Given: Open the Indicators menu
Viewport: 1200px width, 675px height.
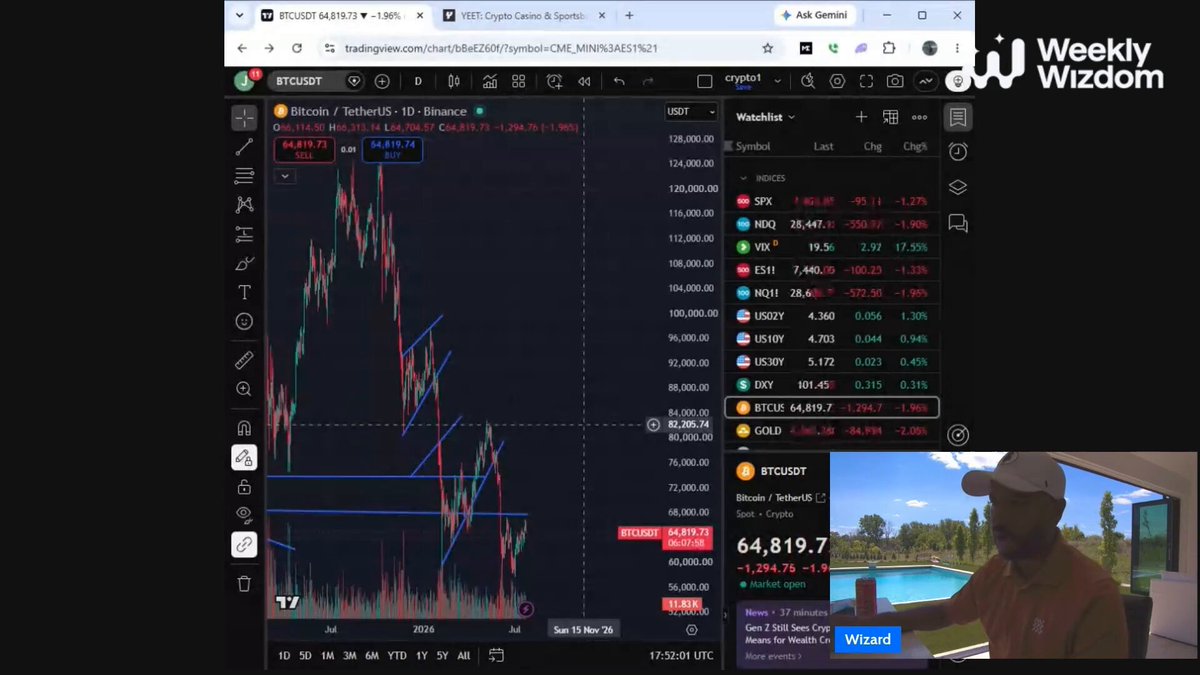Looking at the screenshot, I should pyautogui.click(x=490, y=81).
